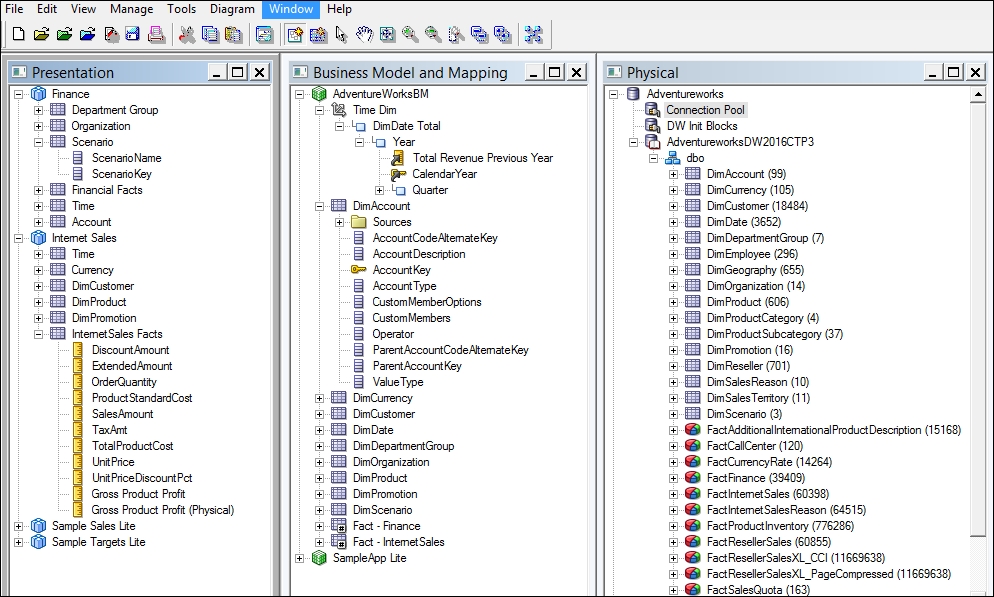Collapse the Scenario table in Presentation
Screen dimensions: 994x597
[x=38, y=142]
